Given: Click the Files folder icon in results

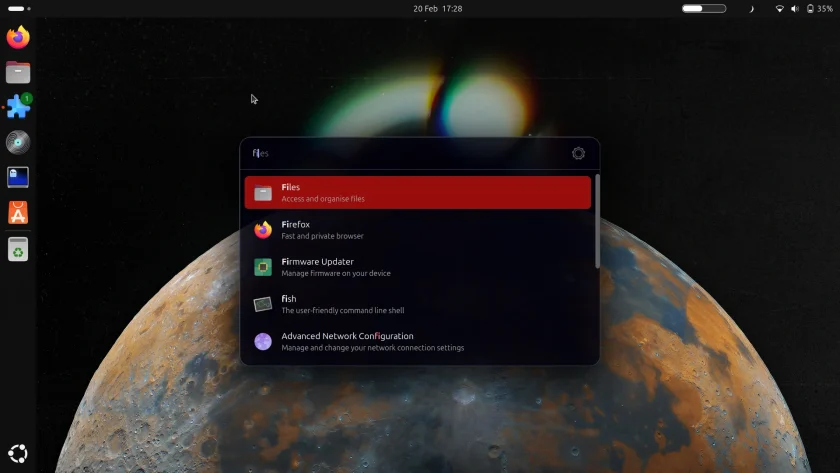Looking at the screenshot, I should click(x=263, y=192).
